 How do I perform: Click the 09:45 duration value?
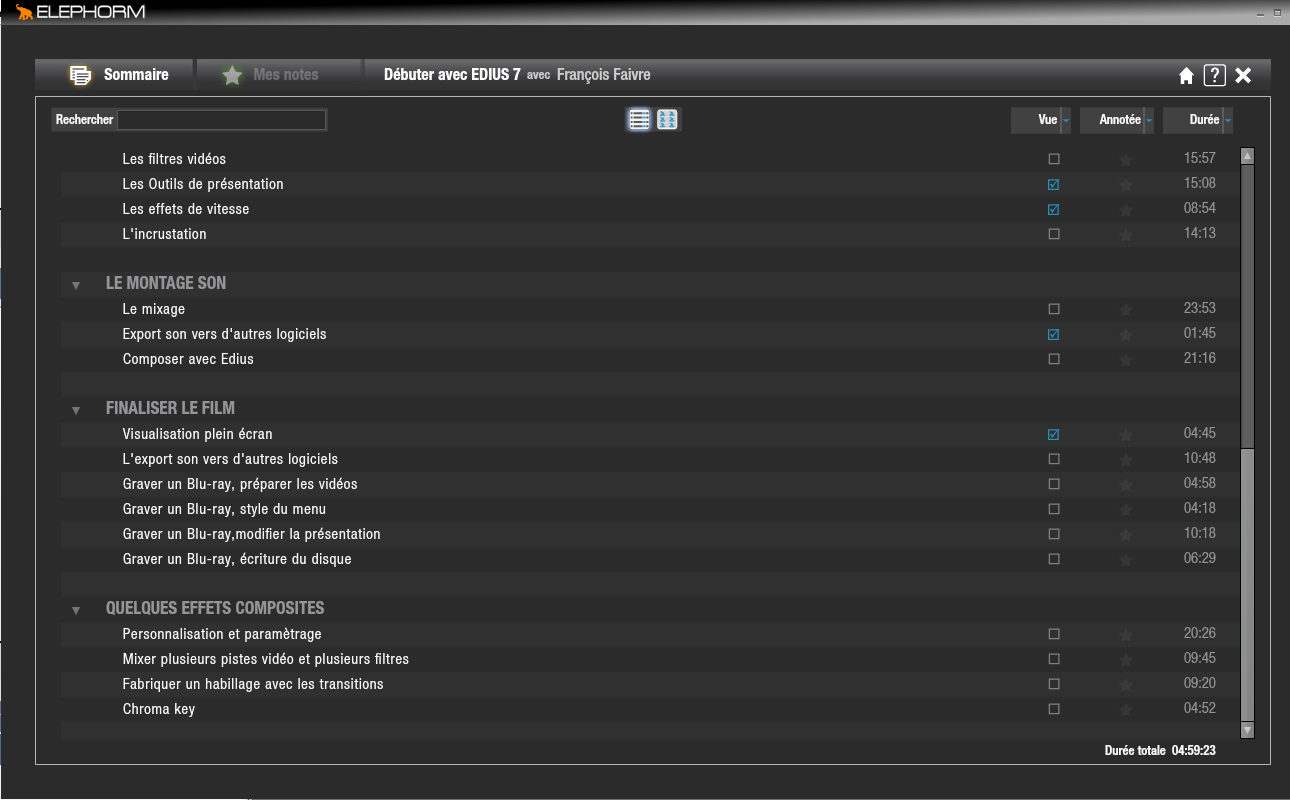[x=1200, y=658]
